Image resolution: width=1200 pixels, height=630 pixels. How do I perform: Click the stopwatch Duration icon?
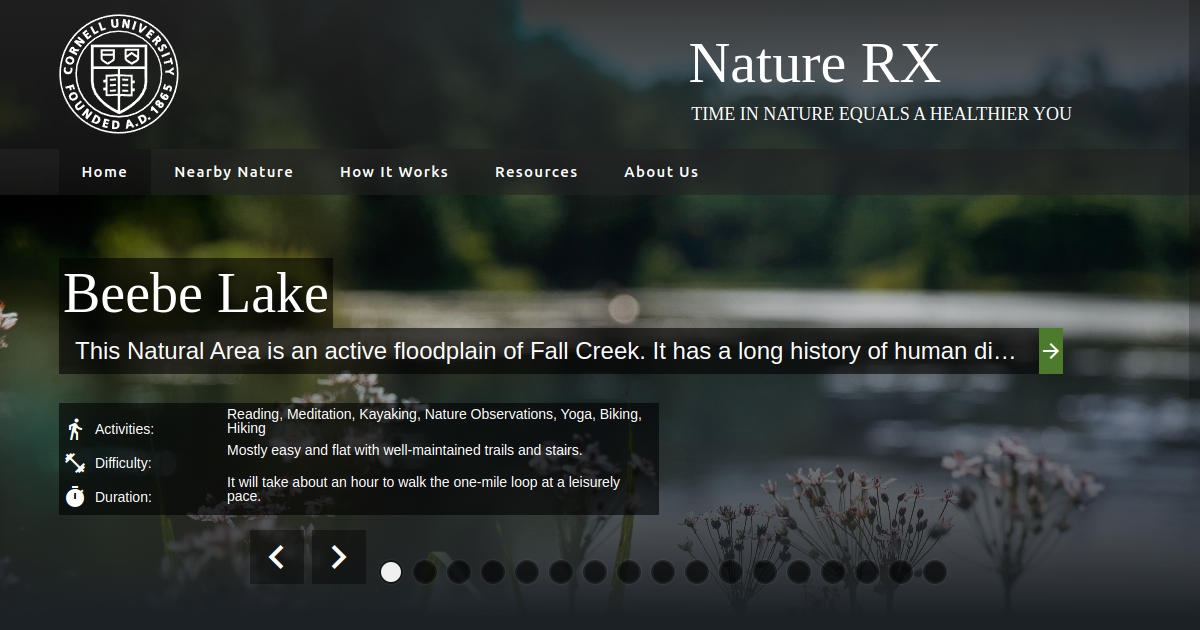[75, 496]
